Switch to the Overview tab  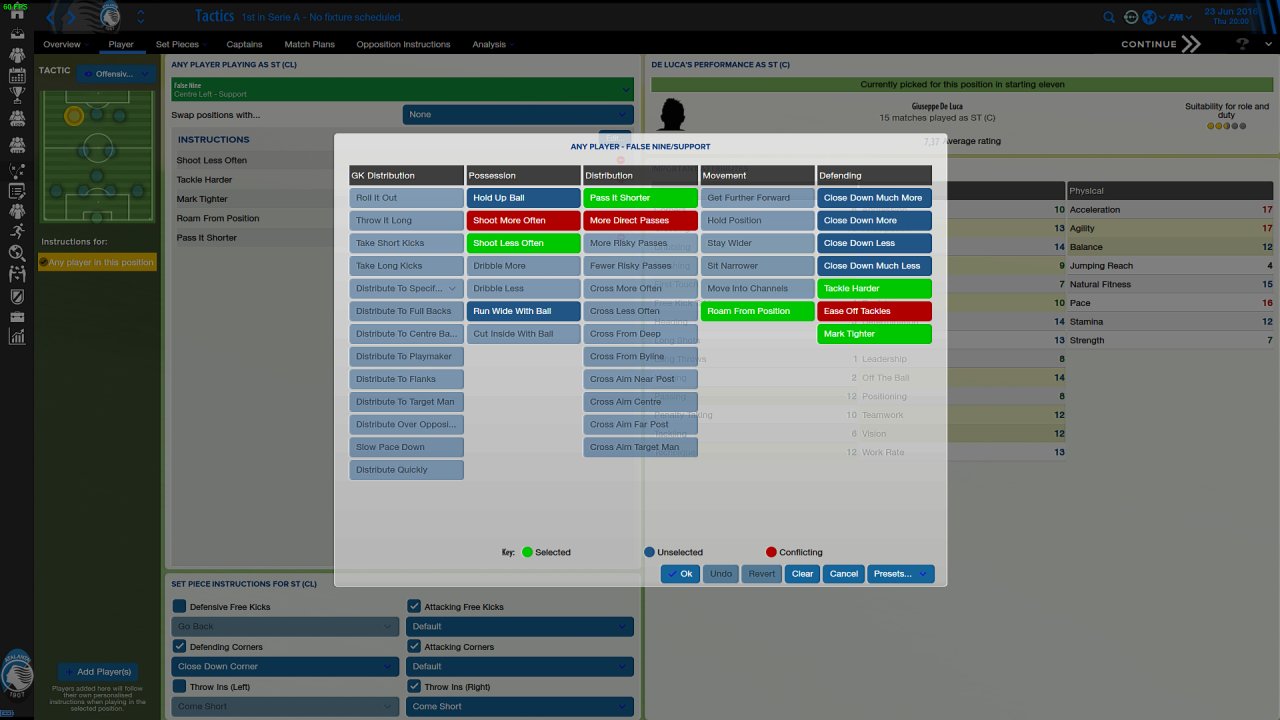62,44
